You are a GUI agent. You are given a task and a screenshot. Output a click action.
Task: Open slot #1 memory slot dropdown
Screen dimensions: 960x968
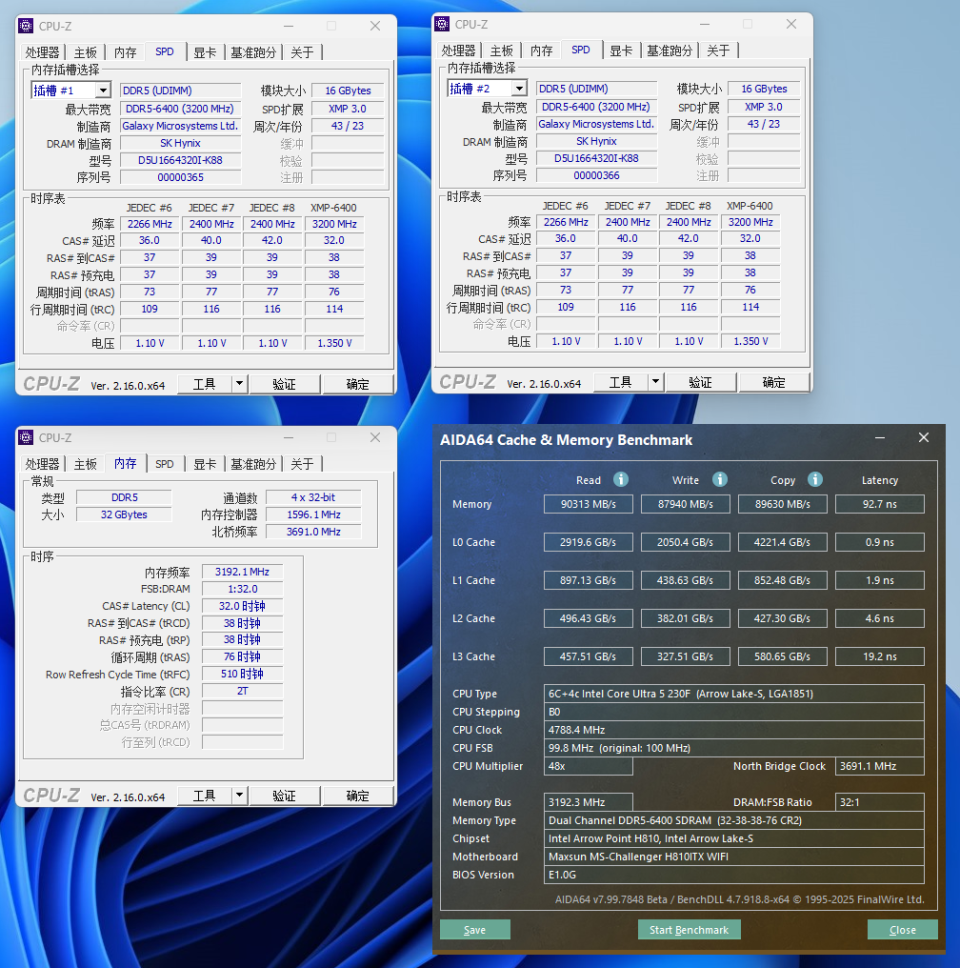(x=103, y=91)
